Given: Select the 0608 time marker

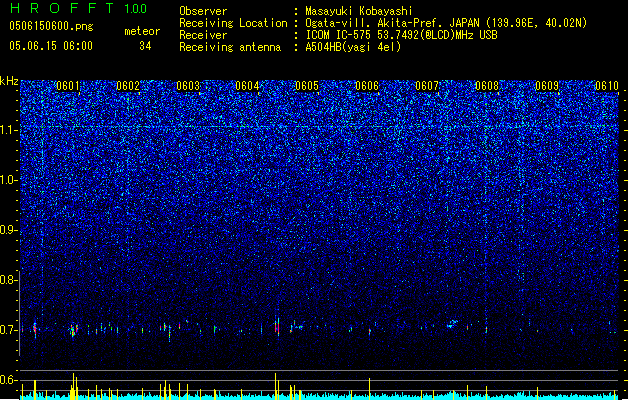Looking at the screenshot, I should click(x=487, y=86).
